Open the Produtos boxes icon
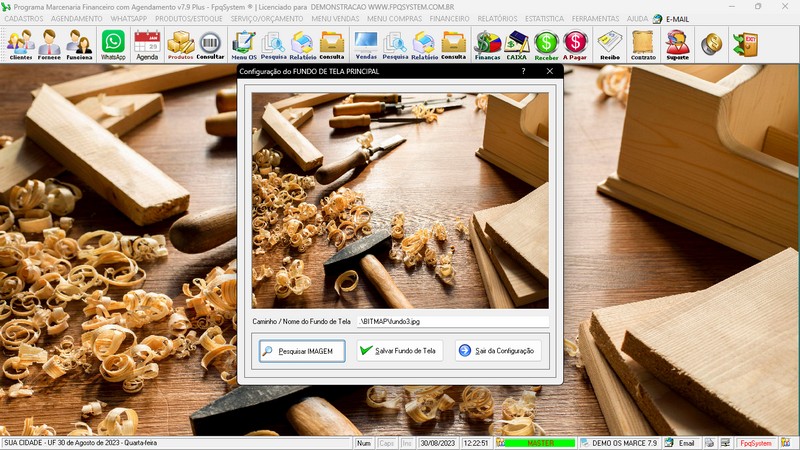The image size is (800, 450). [x=181, y=44]
